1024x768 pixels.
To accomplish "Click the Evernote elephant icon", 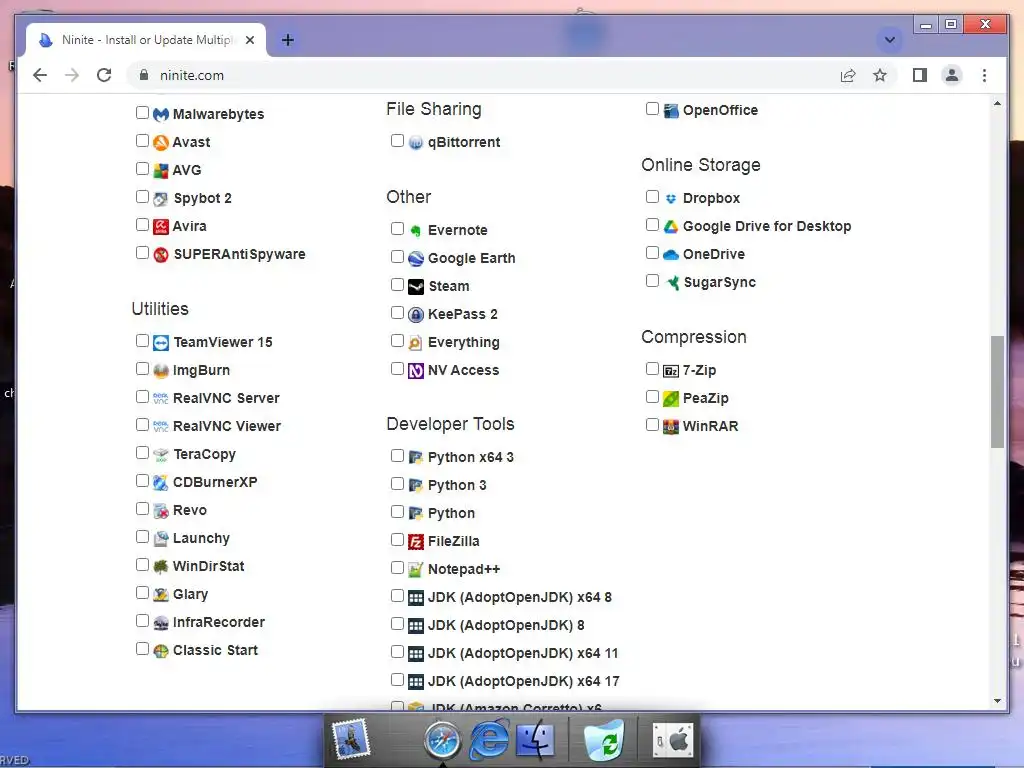I will tap(416, 231).
